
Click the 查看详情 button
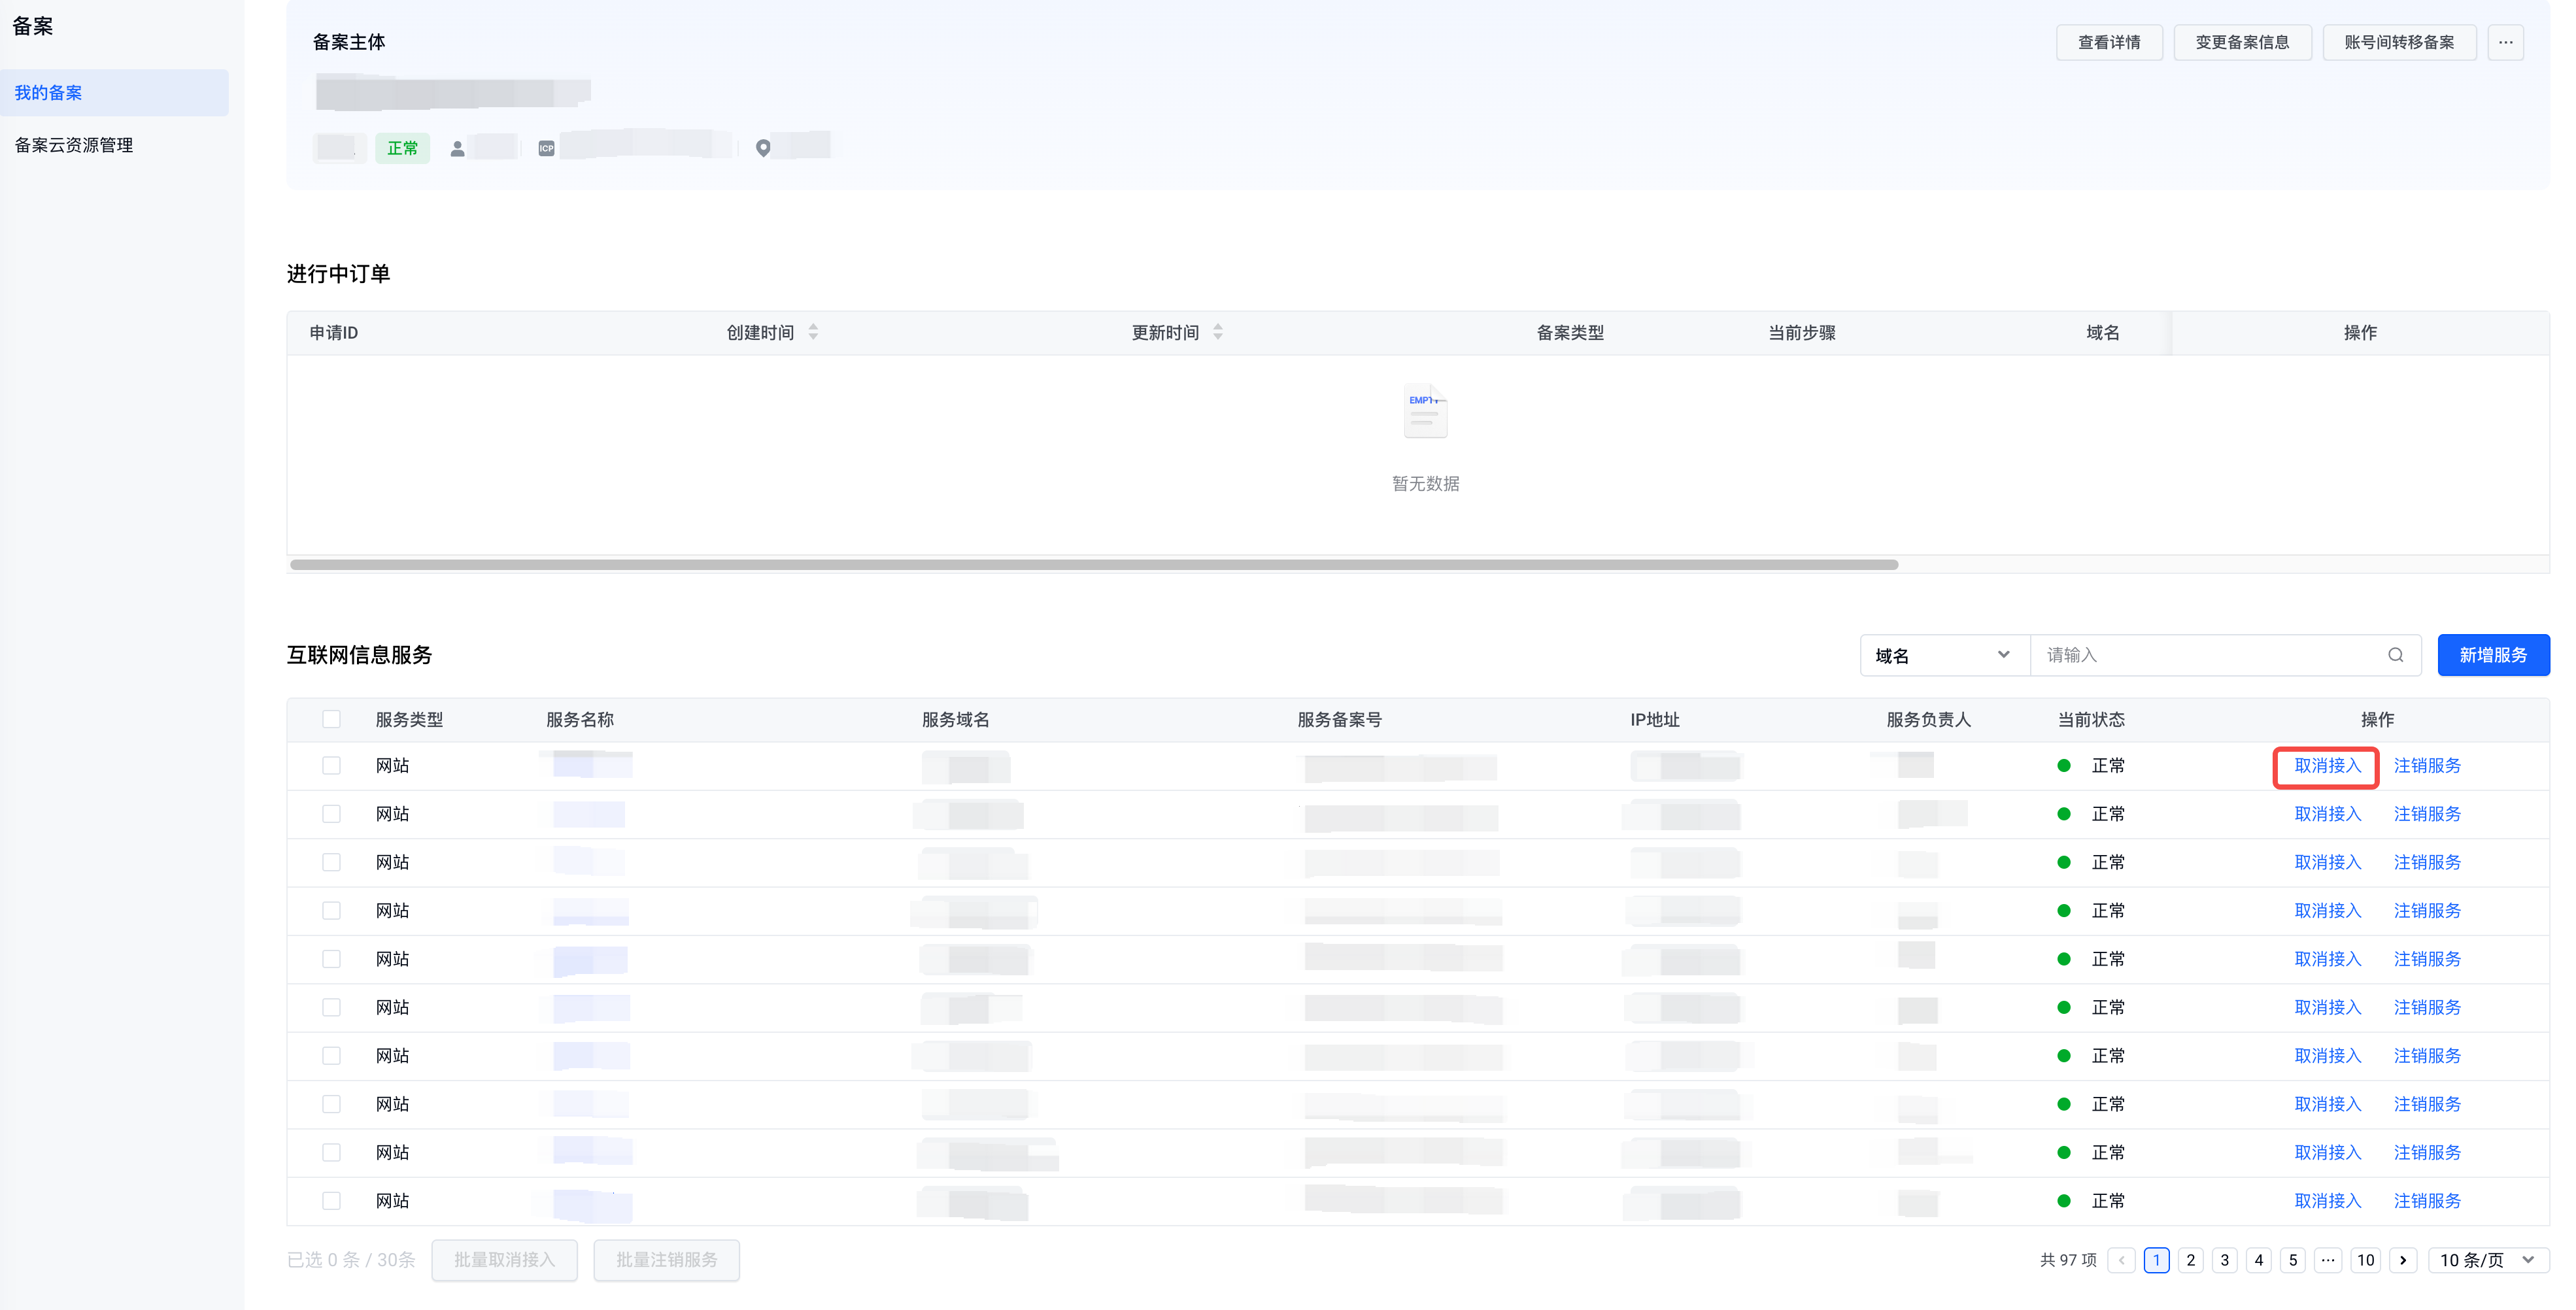click(x=2109, y=42)
